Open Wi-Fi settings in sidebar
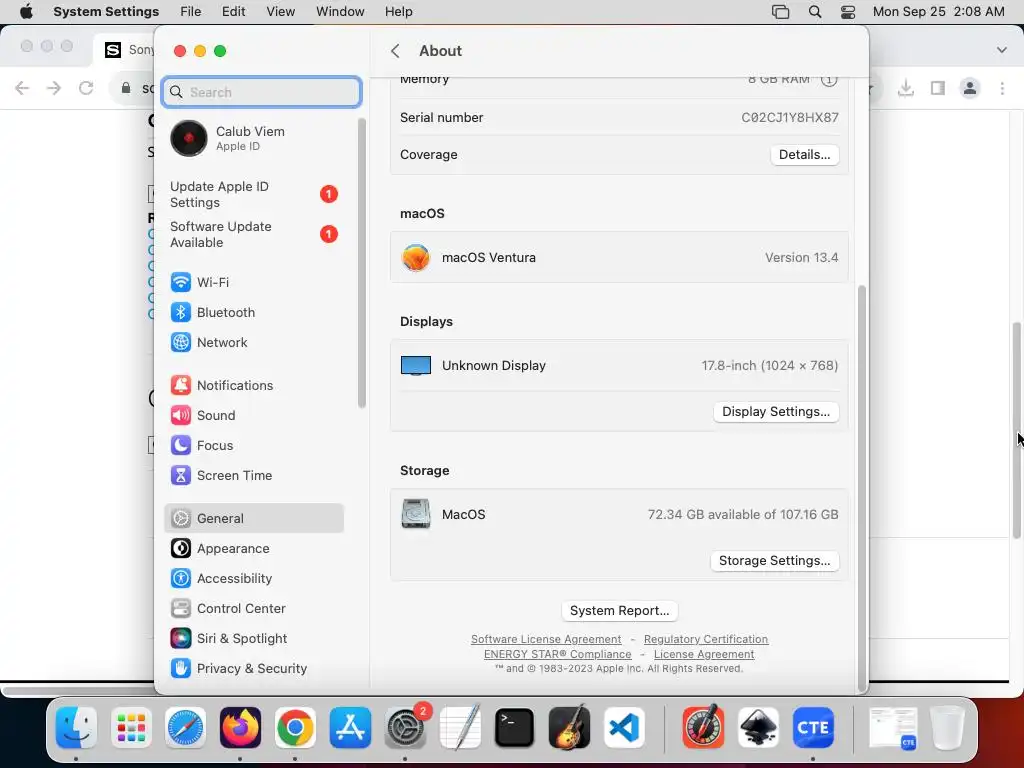The width and height of the screenshot is (1024, 768). 253,282
